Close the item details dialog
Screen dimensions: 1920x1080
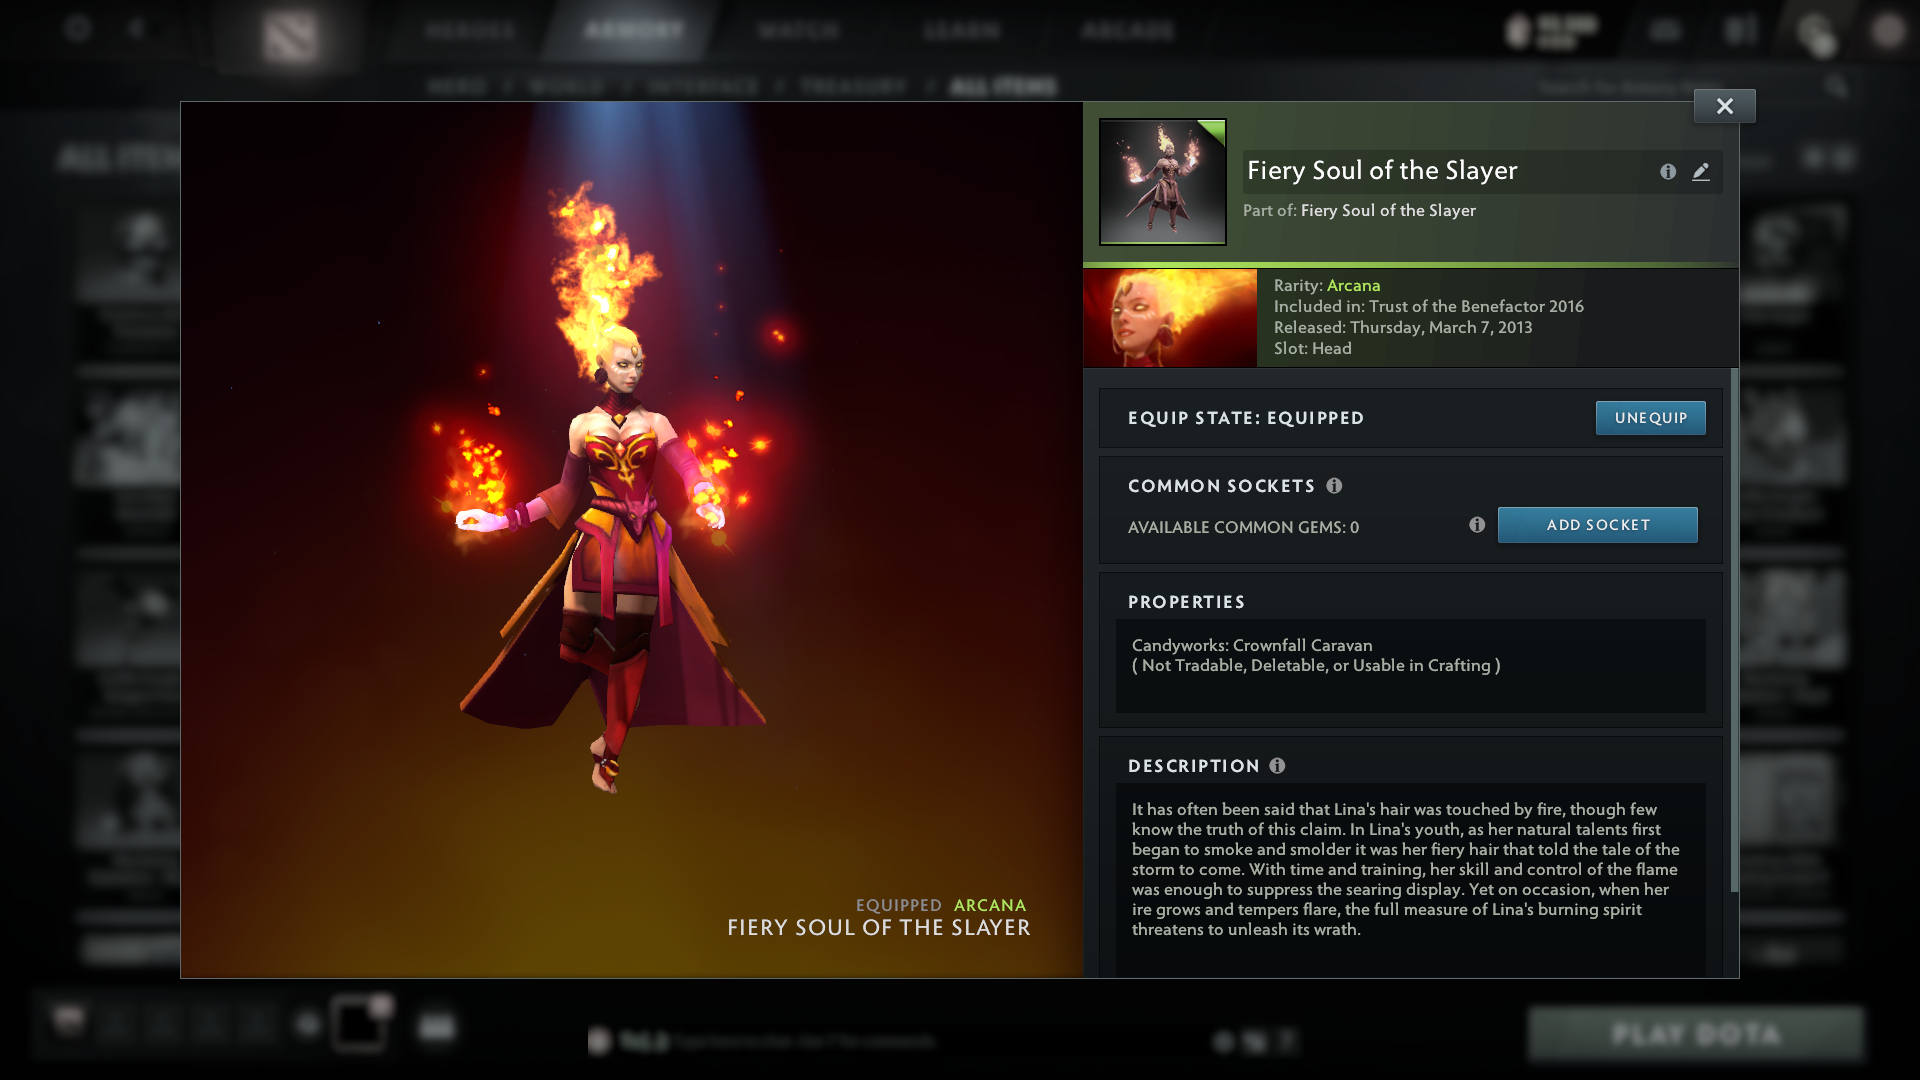pos(1723,105)
